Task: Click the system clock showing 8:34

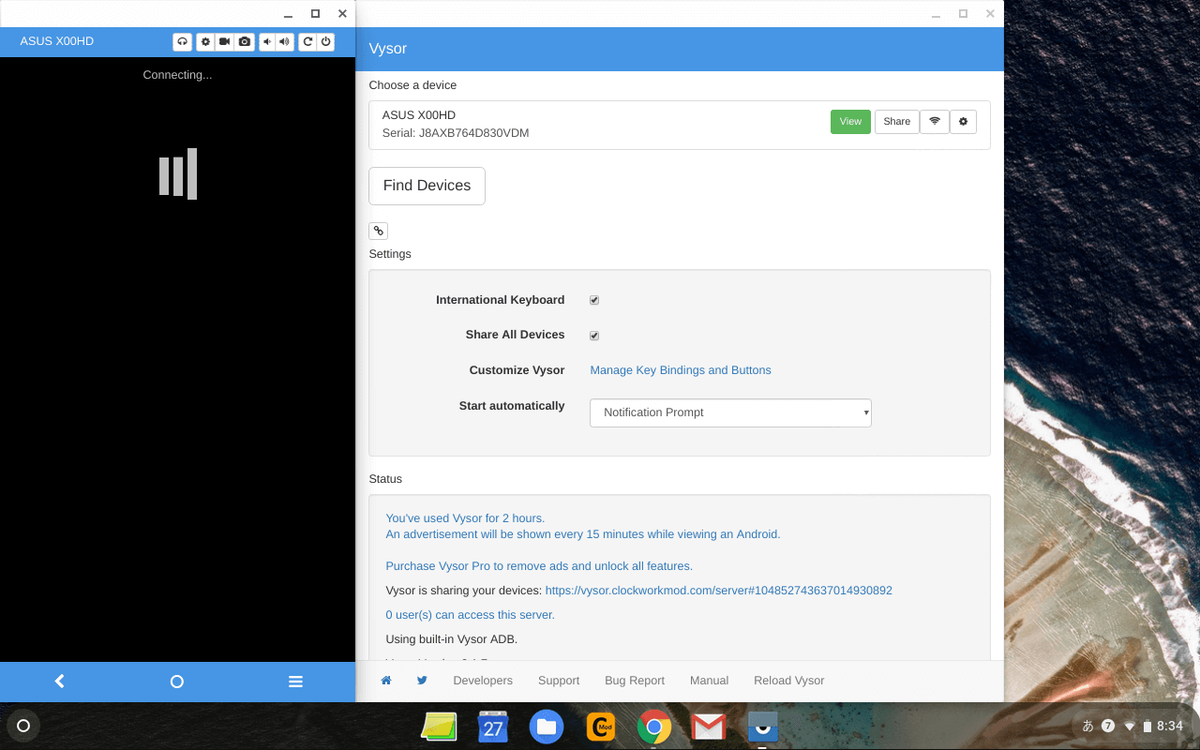Action: tap(1170, 726)
